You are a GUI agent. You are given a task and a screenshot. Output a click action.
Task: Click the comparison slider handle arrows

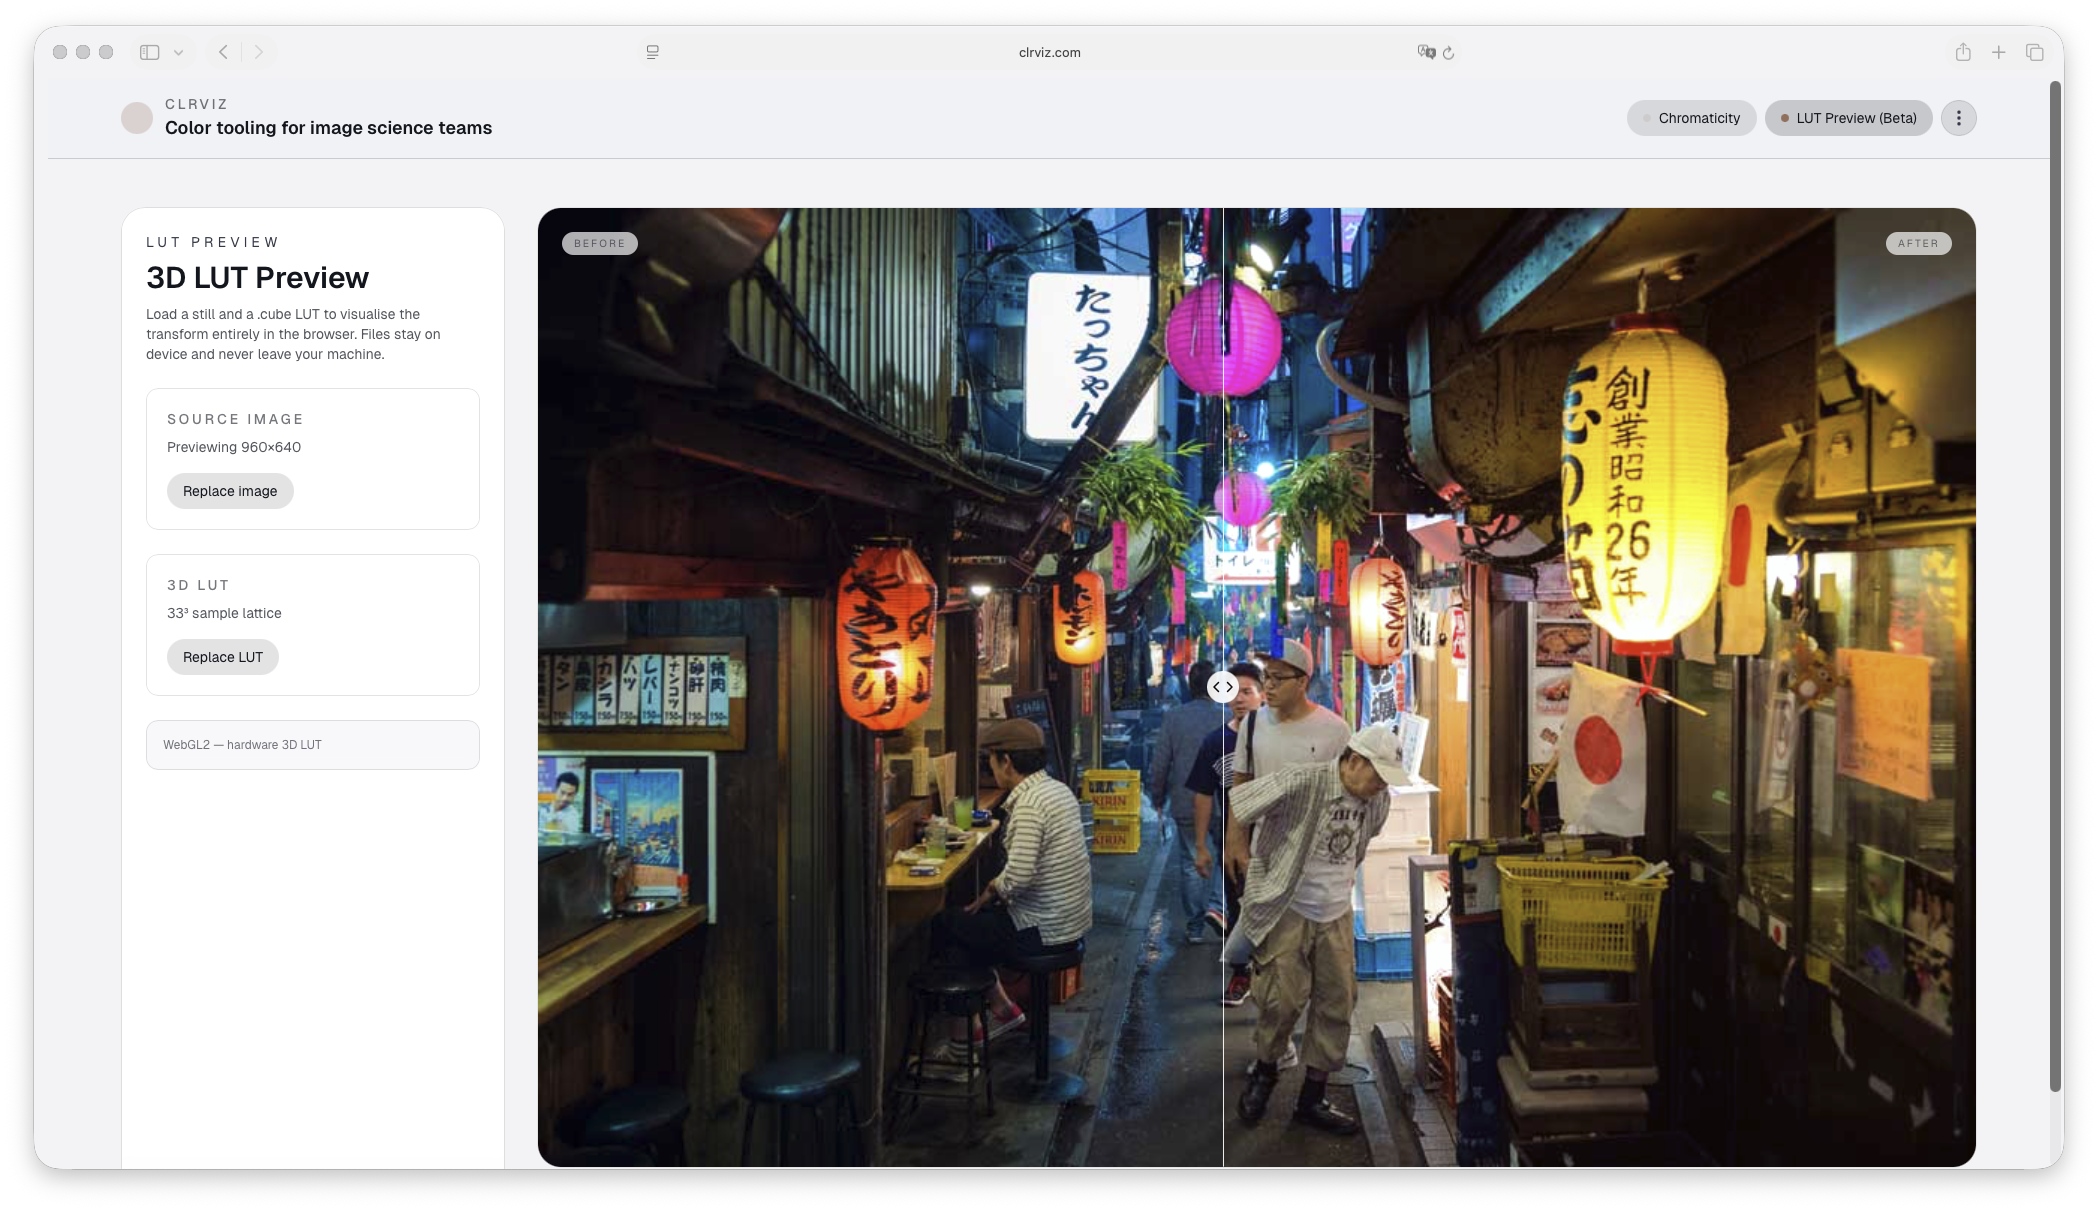(x=1223, y=687)
